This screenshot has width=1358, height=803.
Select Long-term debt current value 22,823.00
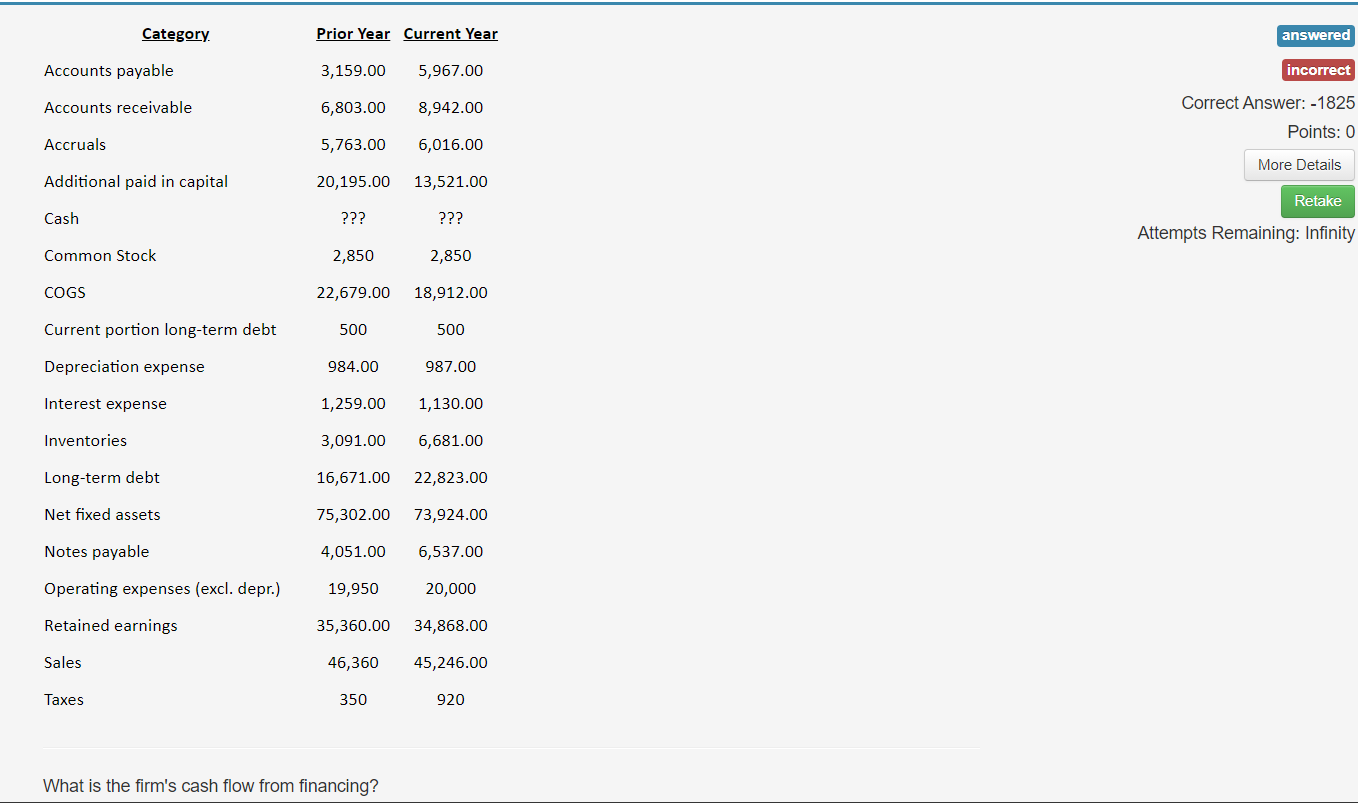pyautogui.click(x=451, y=478)
